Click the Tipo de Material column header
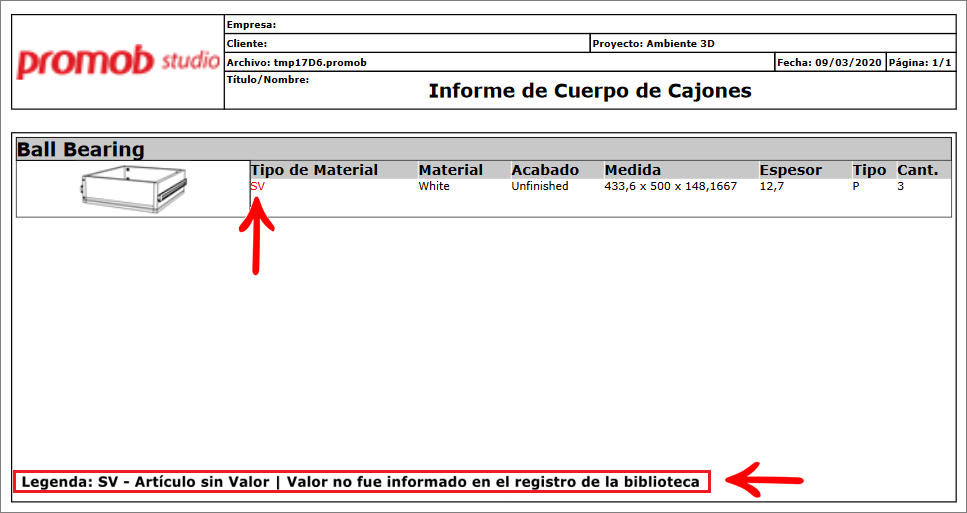Image resolution: width=967 pixels, height=513 pixels. [314, 170]
